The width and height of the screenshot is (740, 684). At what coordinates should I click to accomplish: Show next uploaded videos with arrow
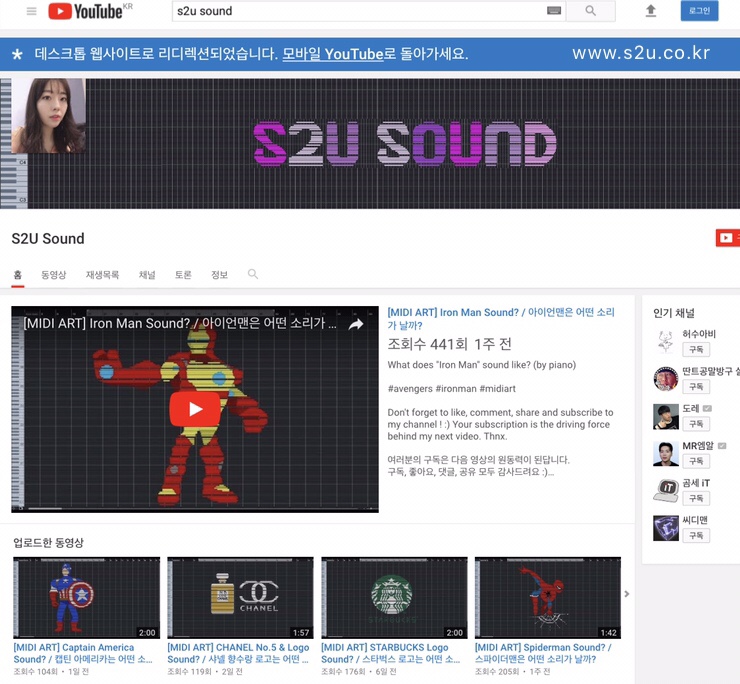point(627,594)
